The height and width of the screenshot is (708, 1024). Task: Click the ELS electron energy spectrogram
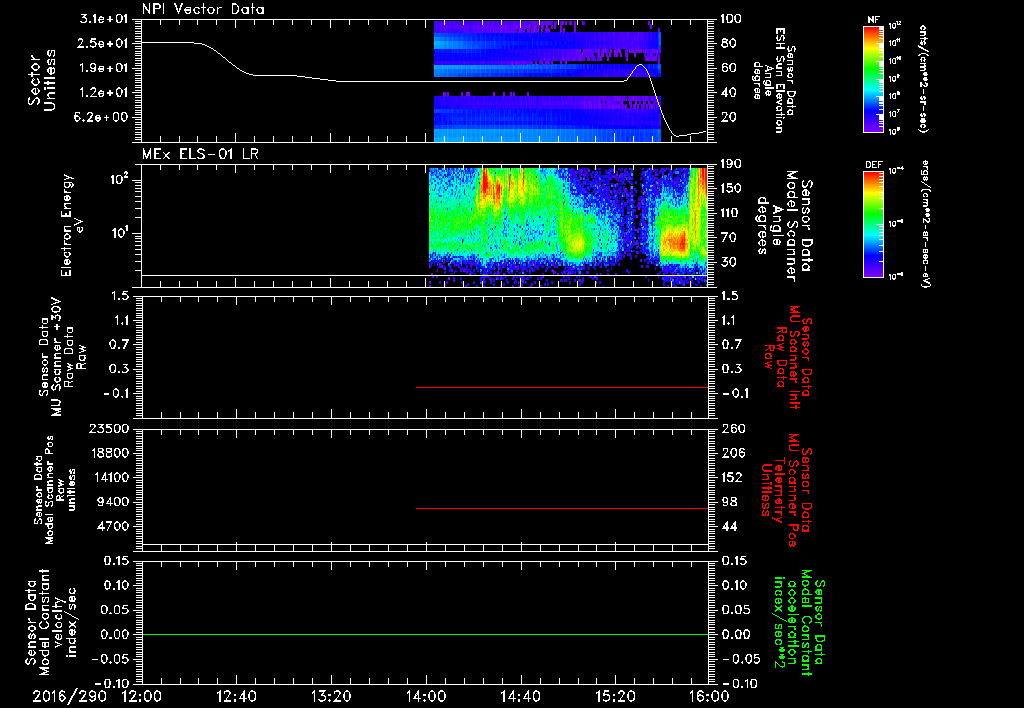[x=568, y=227]
